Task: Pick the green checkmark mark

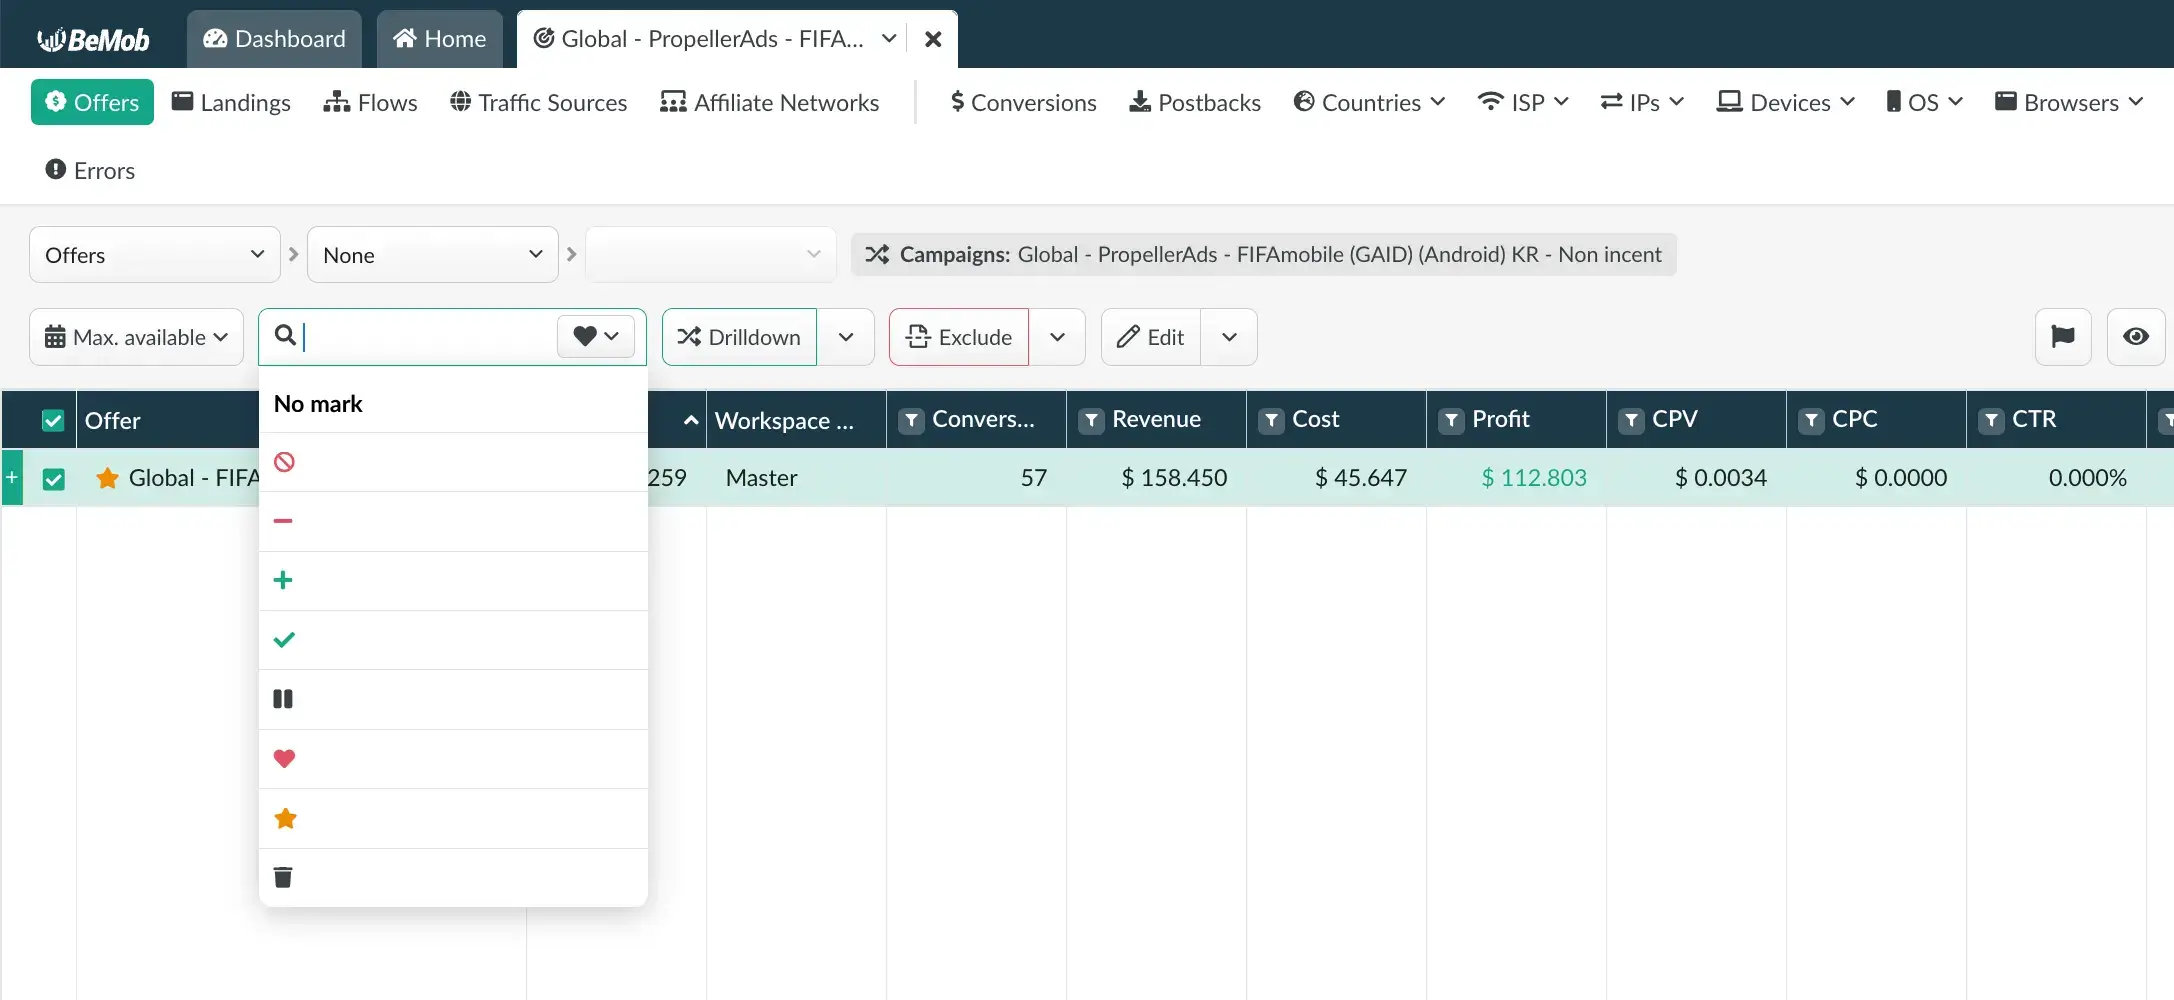Action: coord(284,640)
